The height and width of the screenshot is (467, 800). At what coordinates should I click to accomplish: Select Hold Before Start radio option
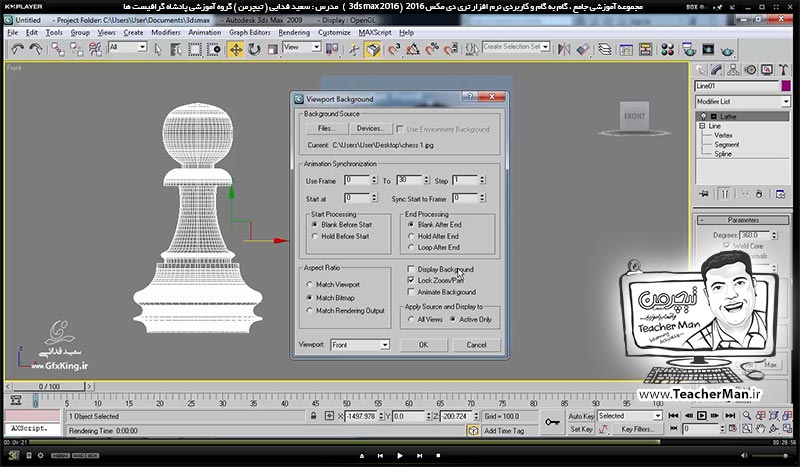(314, 236)
